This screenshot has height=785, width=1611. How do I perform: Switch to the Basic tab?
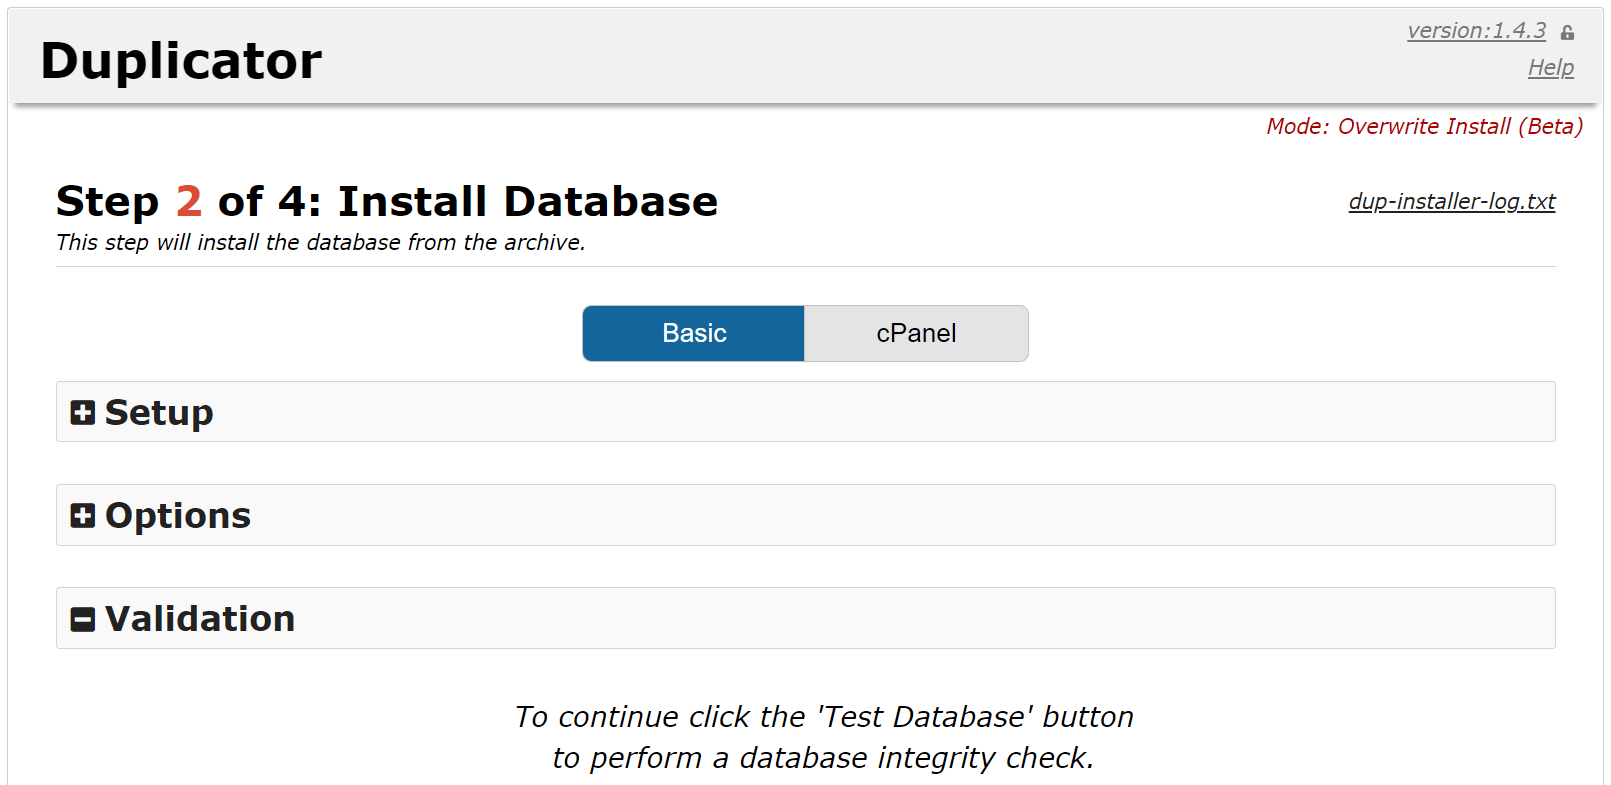coord(694,333)
